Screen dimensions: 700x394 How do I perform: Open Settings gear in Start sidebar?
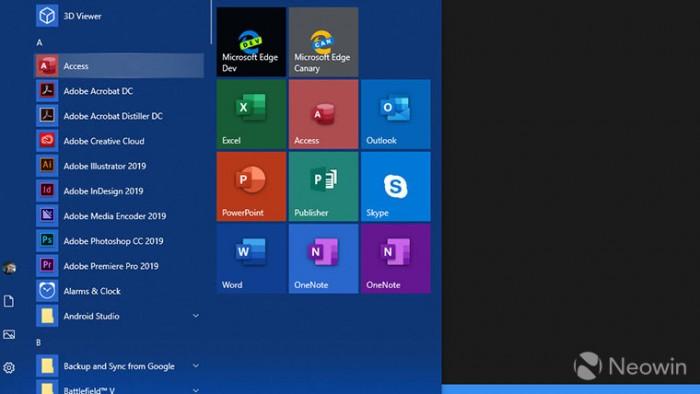coord(9,368)
